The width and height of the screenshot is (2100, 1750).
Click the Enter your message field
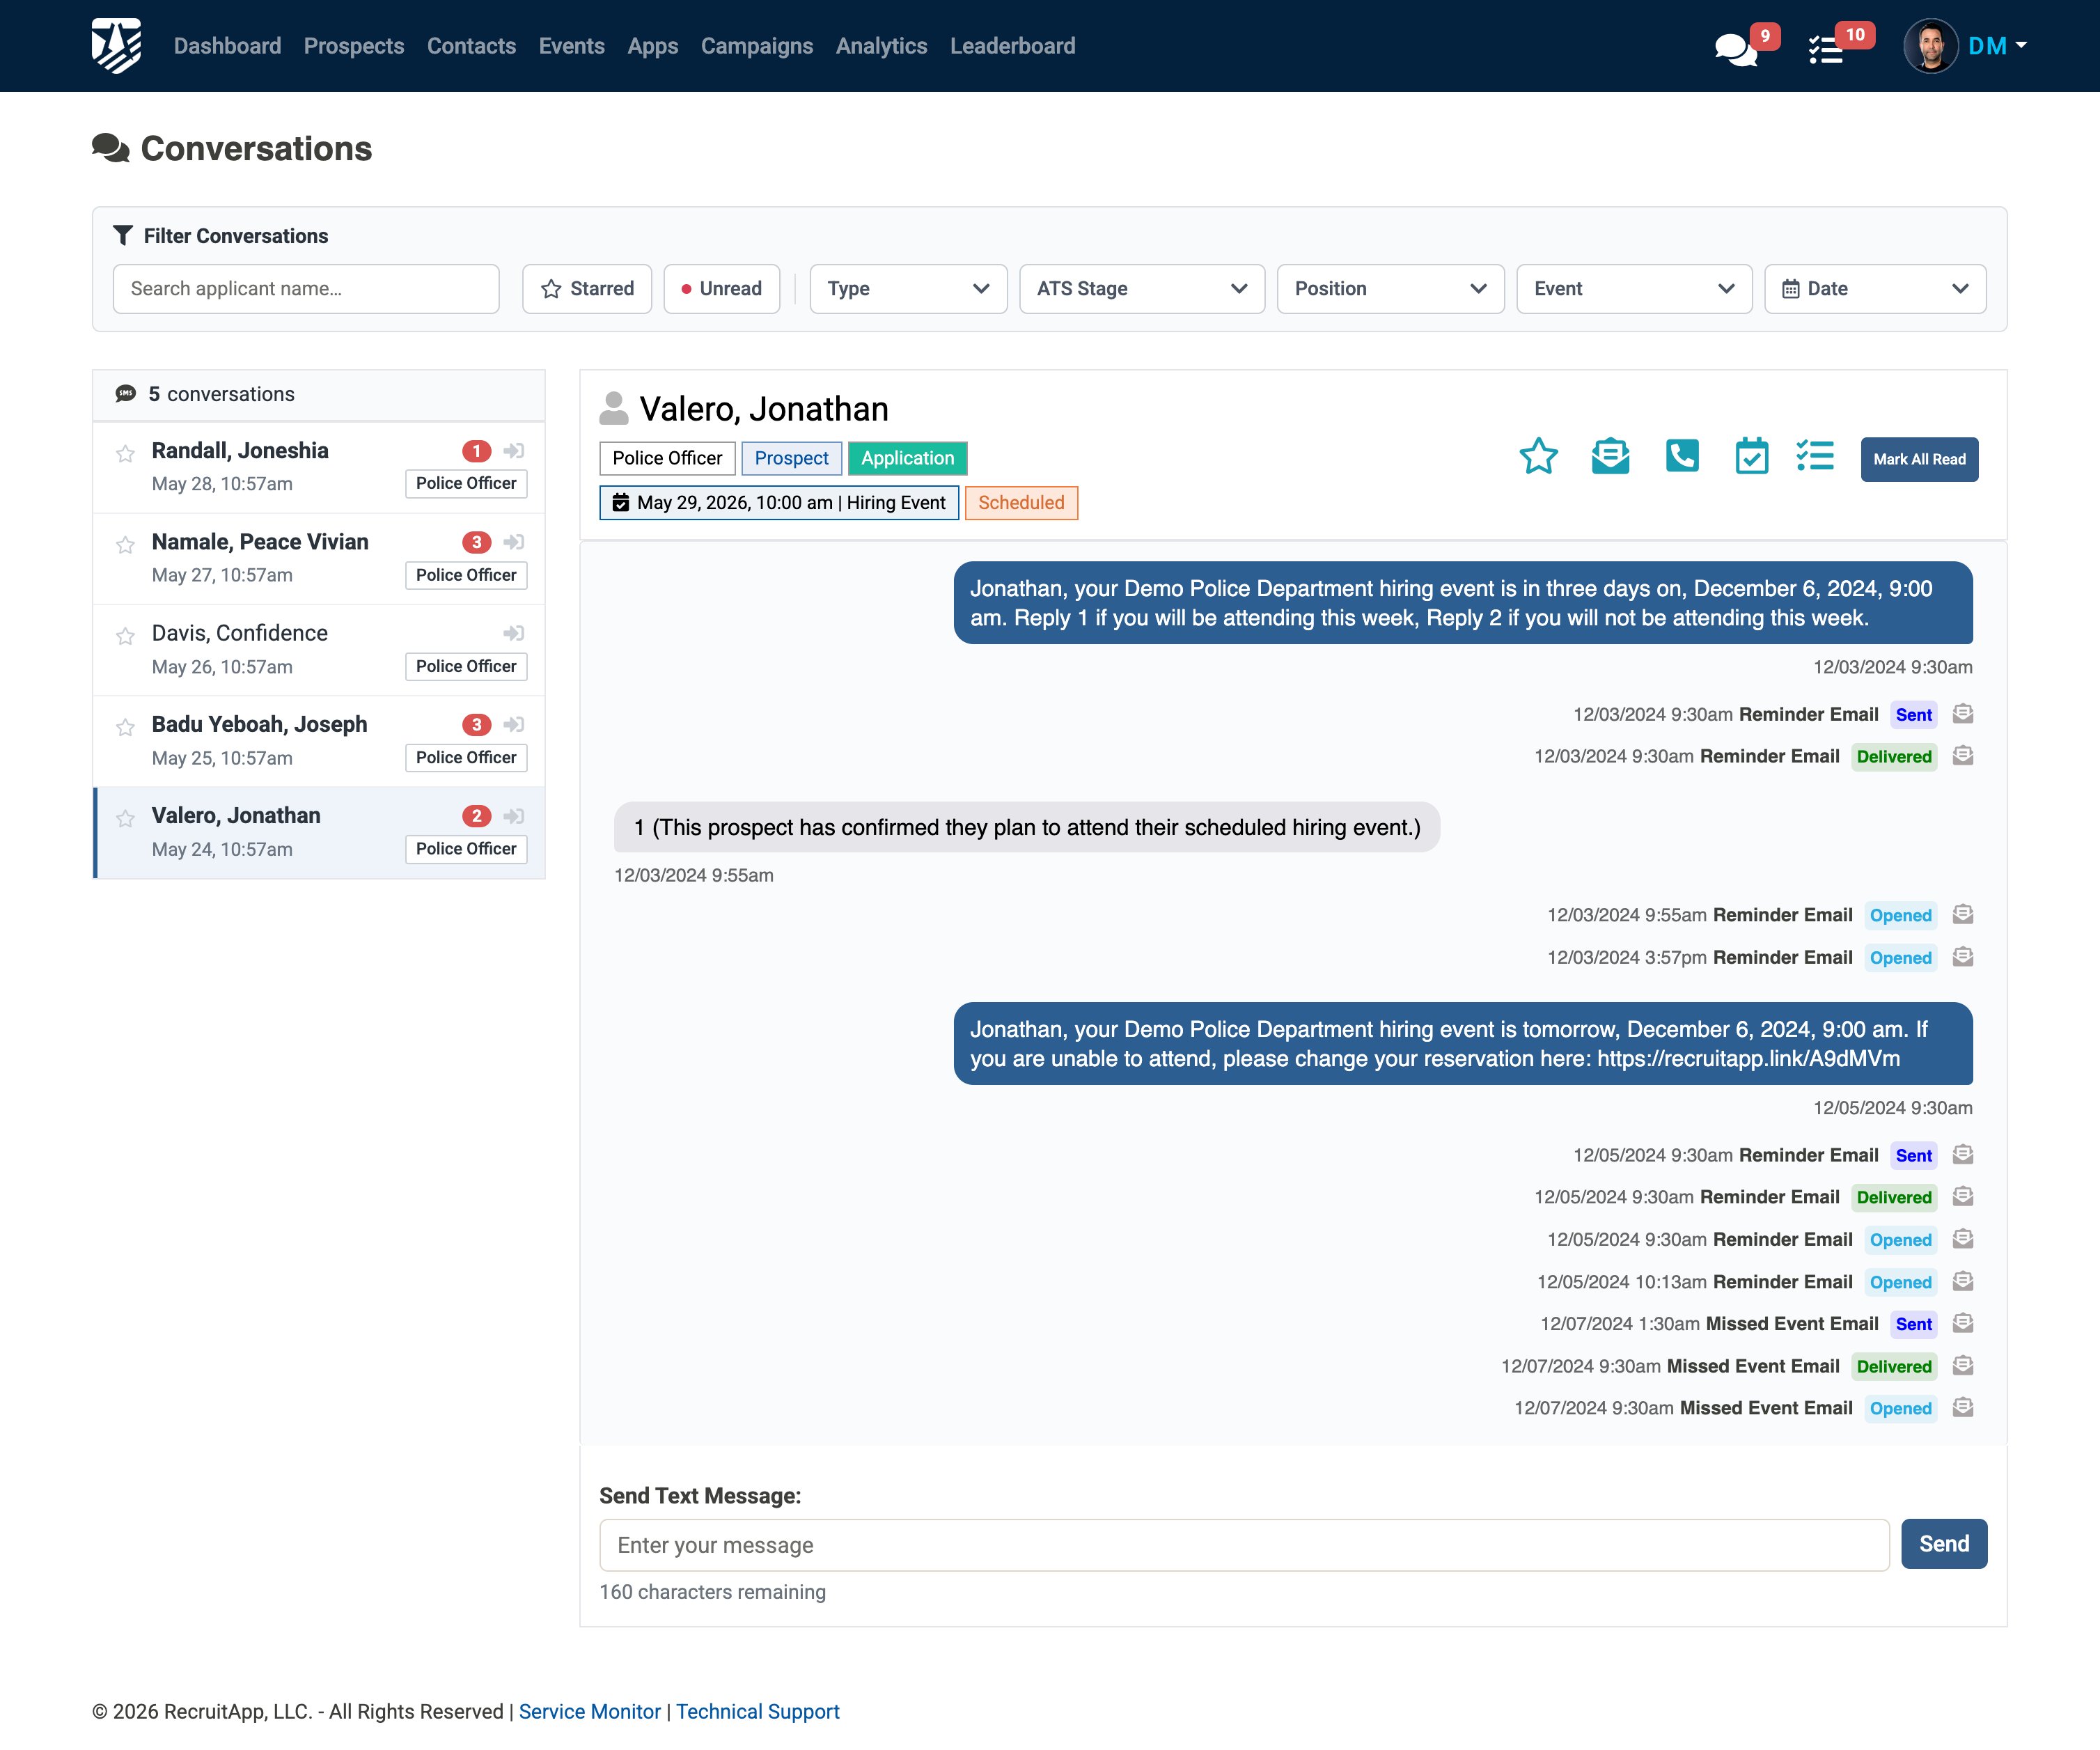[x=1244, y=1545]
